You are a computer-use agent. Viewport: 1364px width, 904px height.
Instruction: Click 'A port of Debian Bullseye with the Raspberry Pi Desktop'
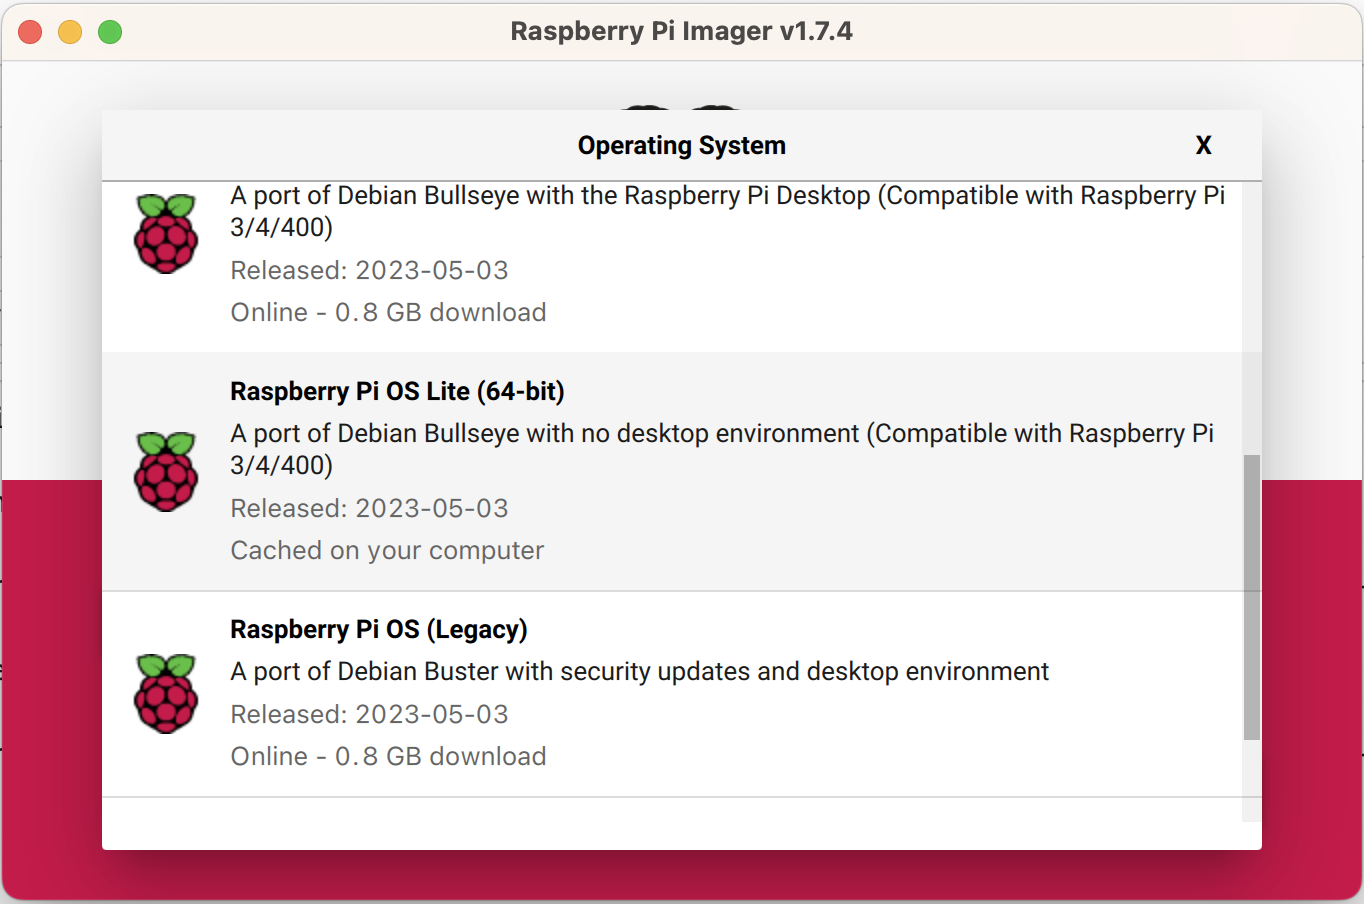(x=727, y=211)
